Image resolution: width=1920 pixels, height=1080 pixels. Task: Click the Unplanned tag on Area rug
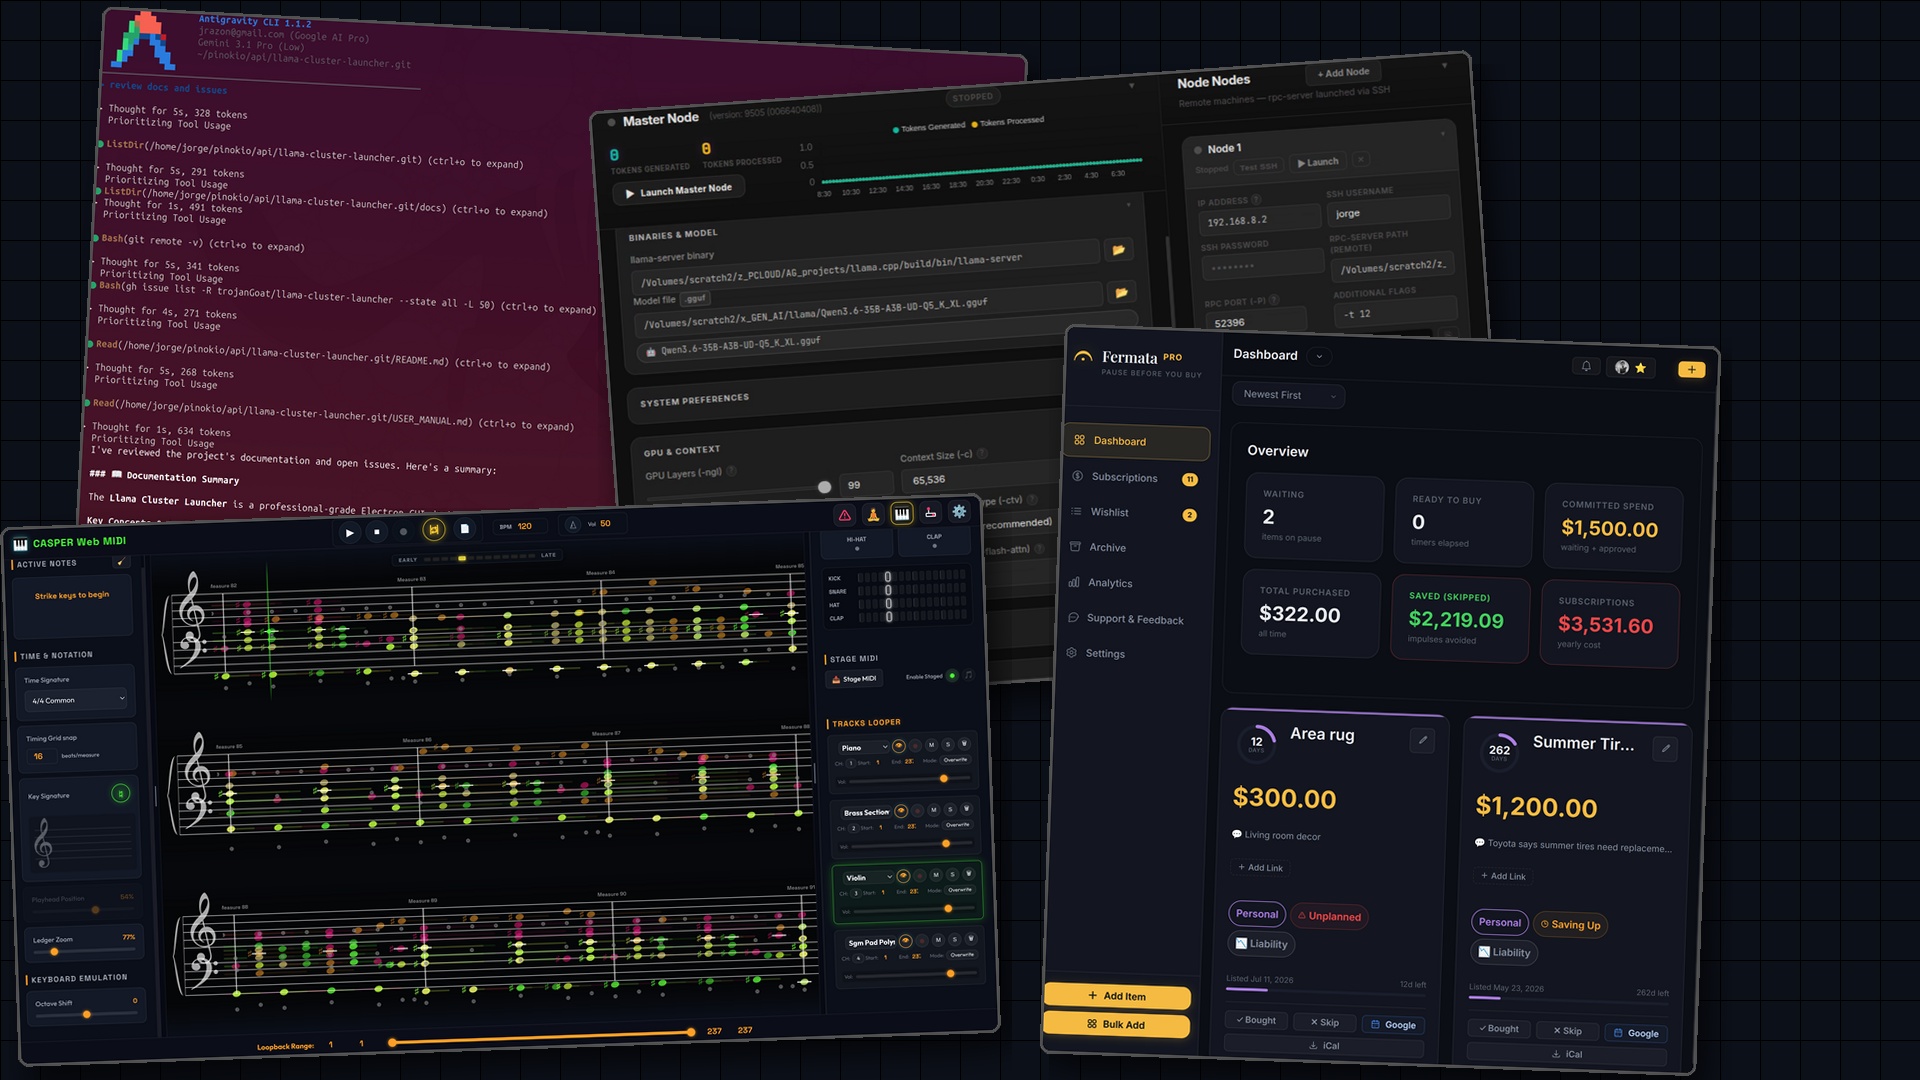1330,916
